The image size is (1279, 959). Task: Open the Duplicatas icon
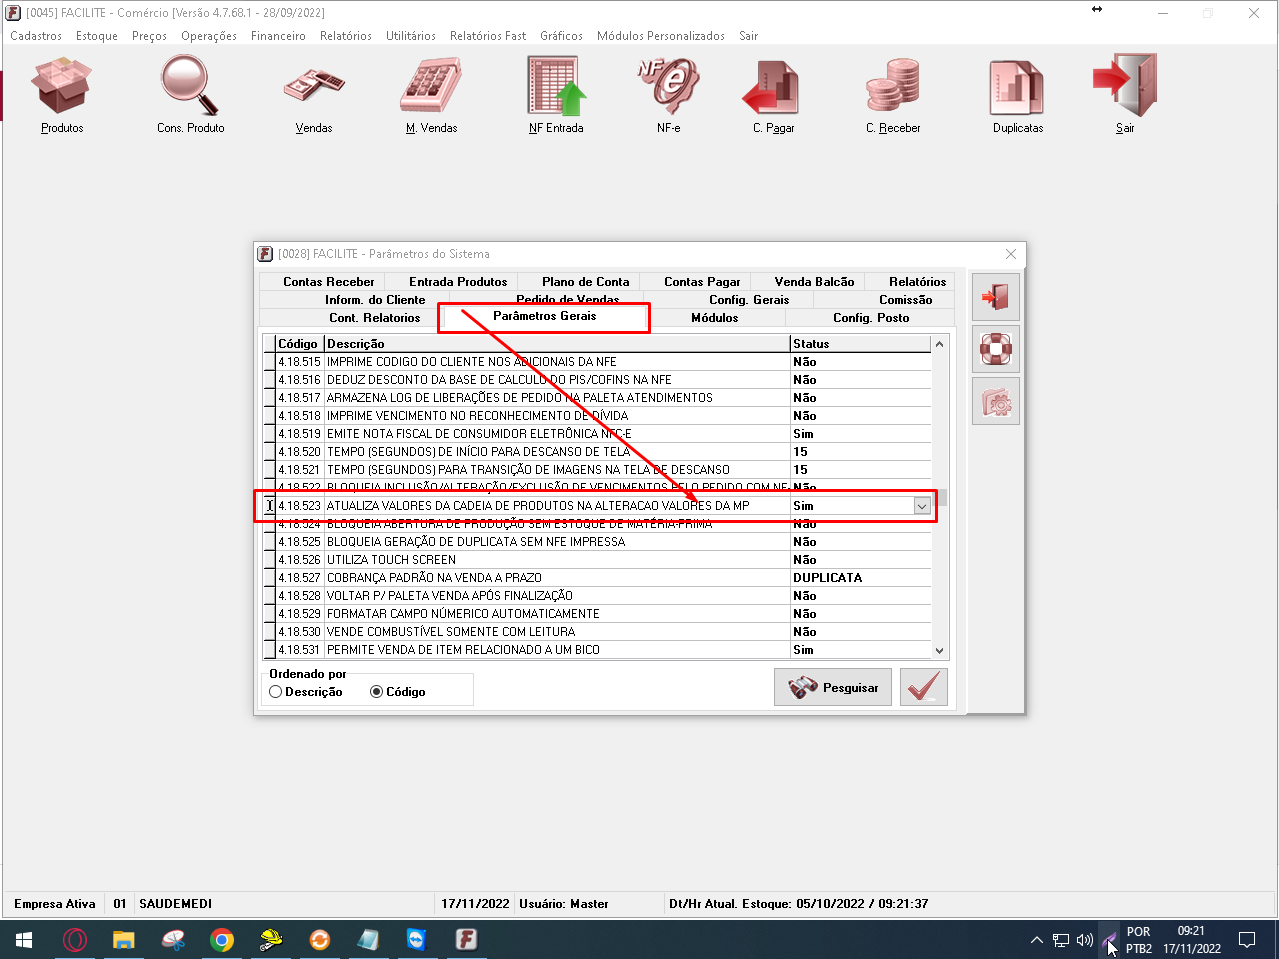pyautogui.click(x=1018, y=85)
